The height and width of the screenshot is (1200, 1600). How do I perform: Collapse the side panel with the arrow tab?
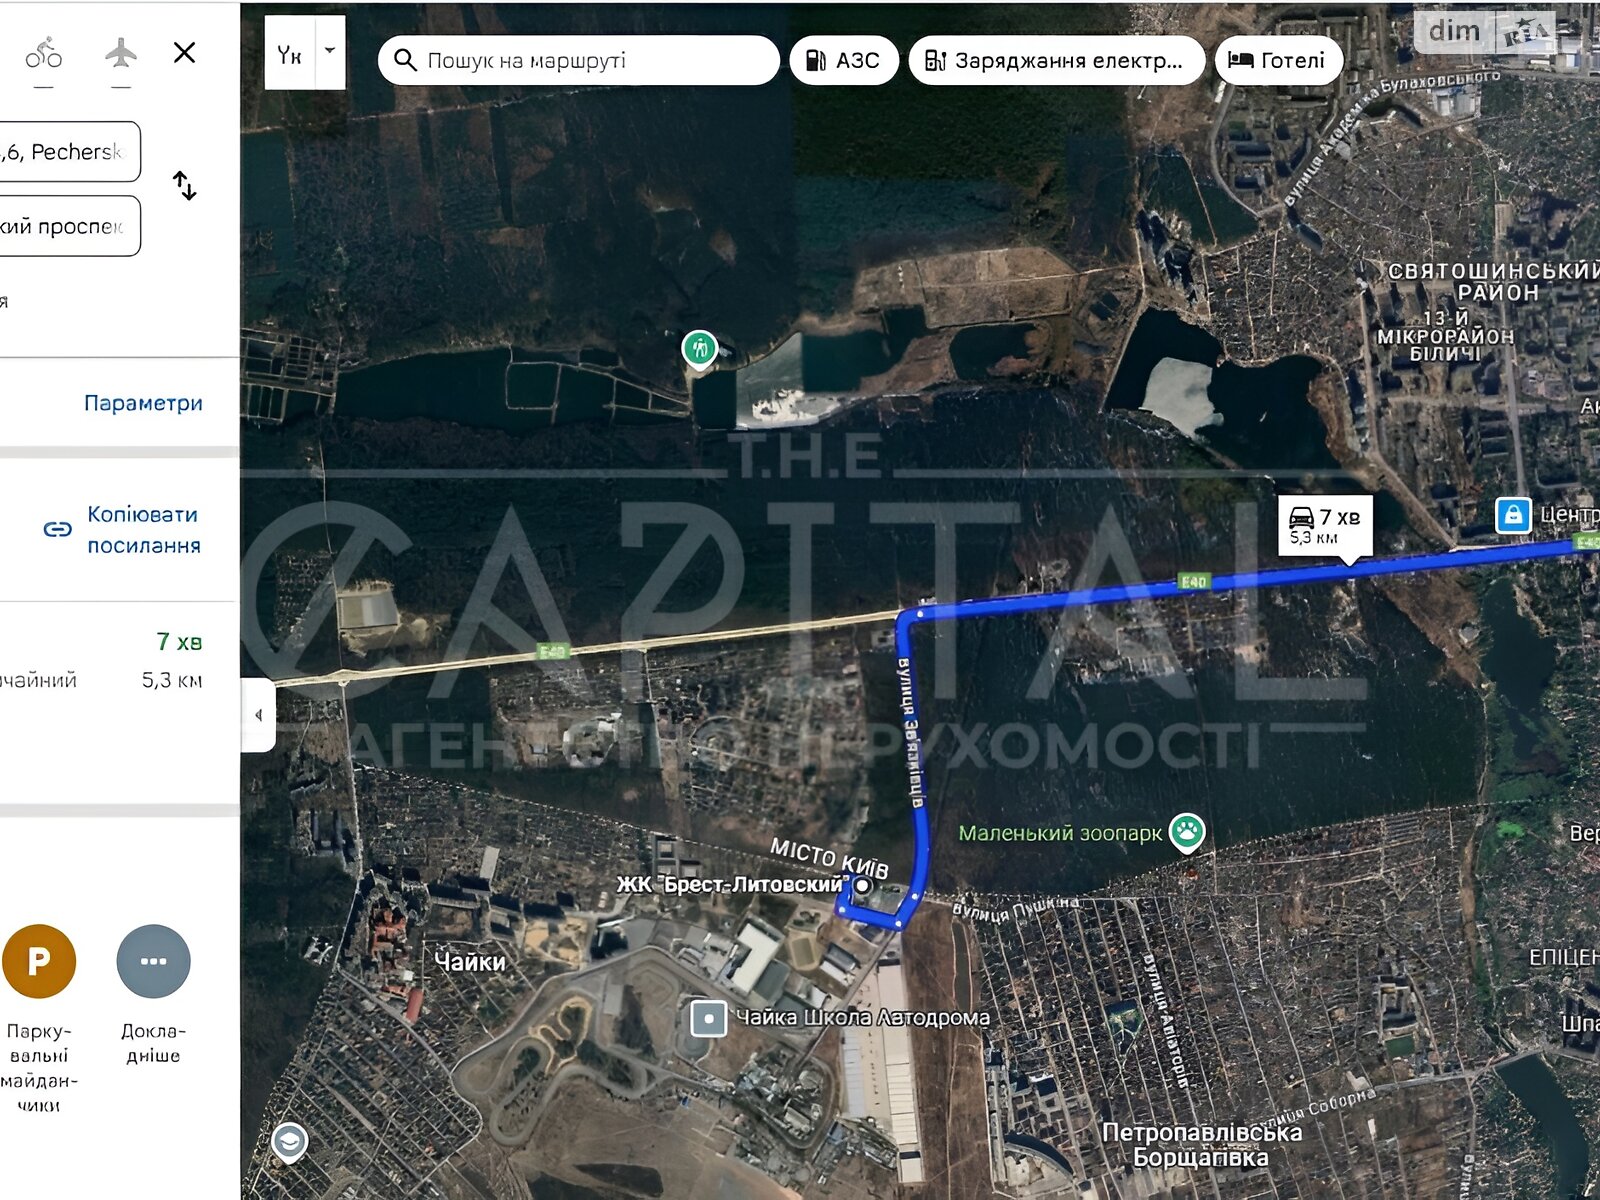coord(258,715)
